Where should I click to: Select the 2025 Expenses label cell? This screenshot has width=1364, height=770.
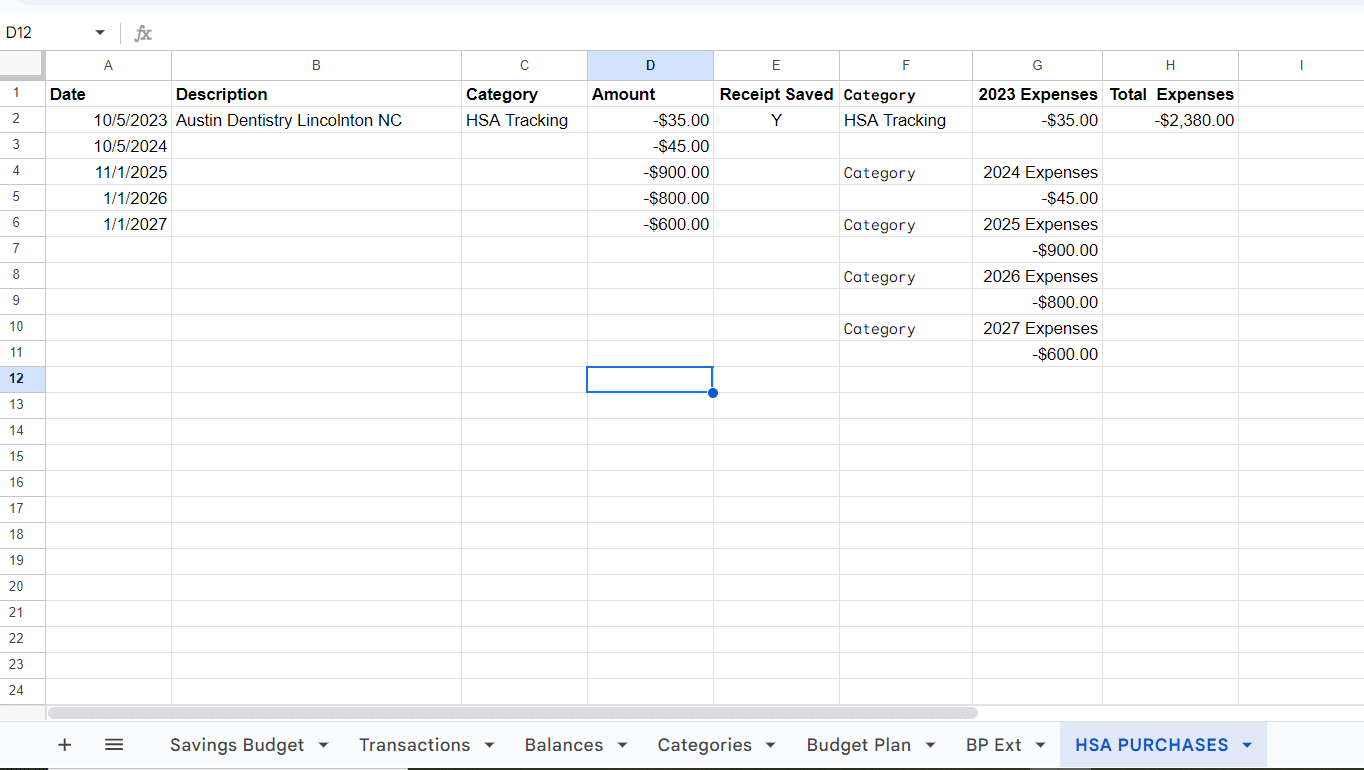click(x=1037, y=224)
